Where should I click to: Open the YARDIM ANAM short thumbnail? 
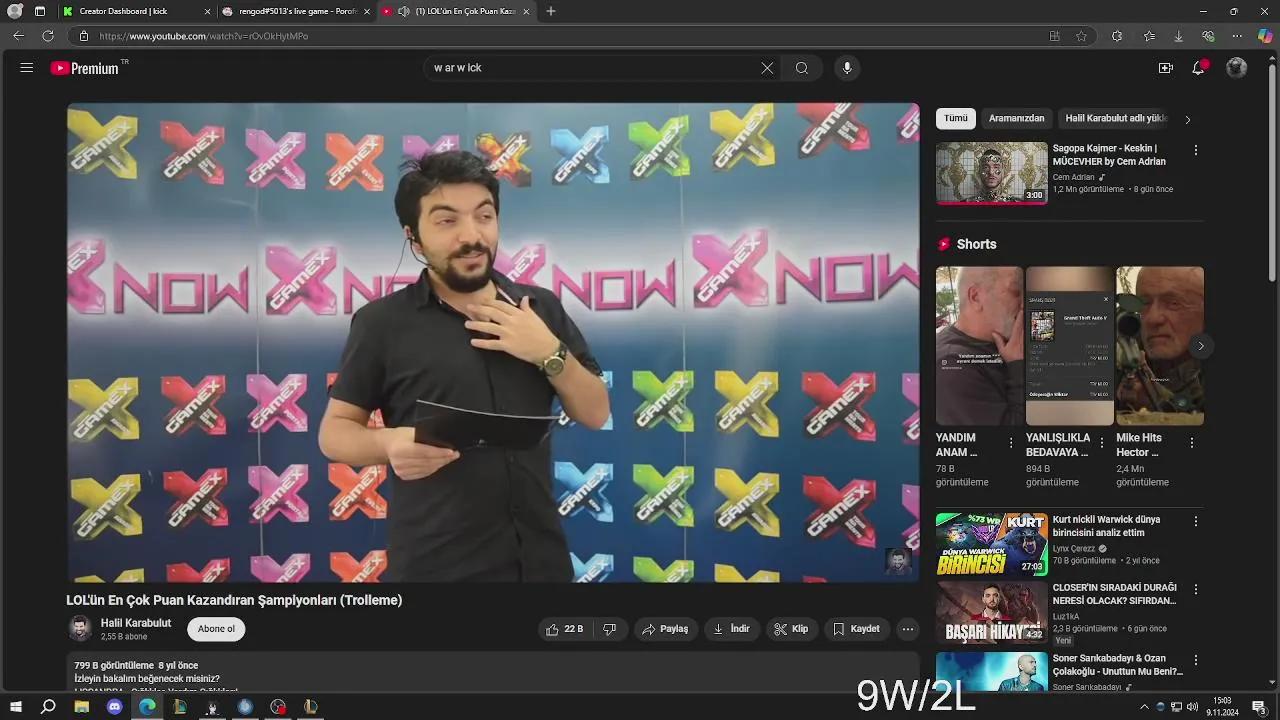pos(980,346)
